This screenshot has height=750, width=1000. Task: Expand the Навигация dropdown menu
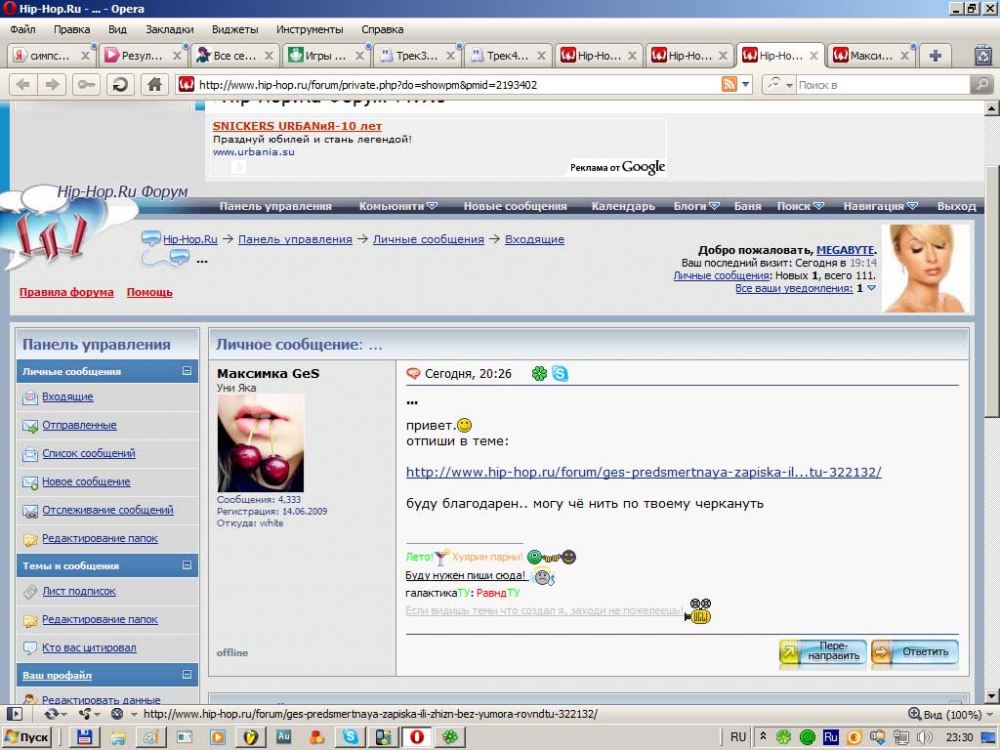click(x=913, y=206)
